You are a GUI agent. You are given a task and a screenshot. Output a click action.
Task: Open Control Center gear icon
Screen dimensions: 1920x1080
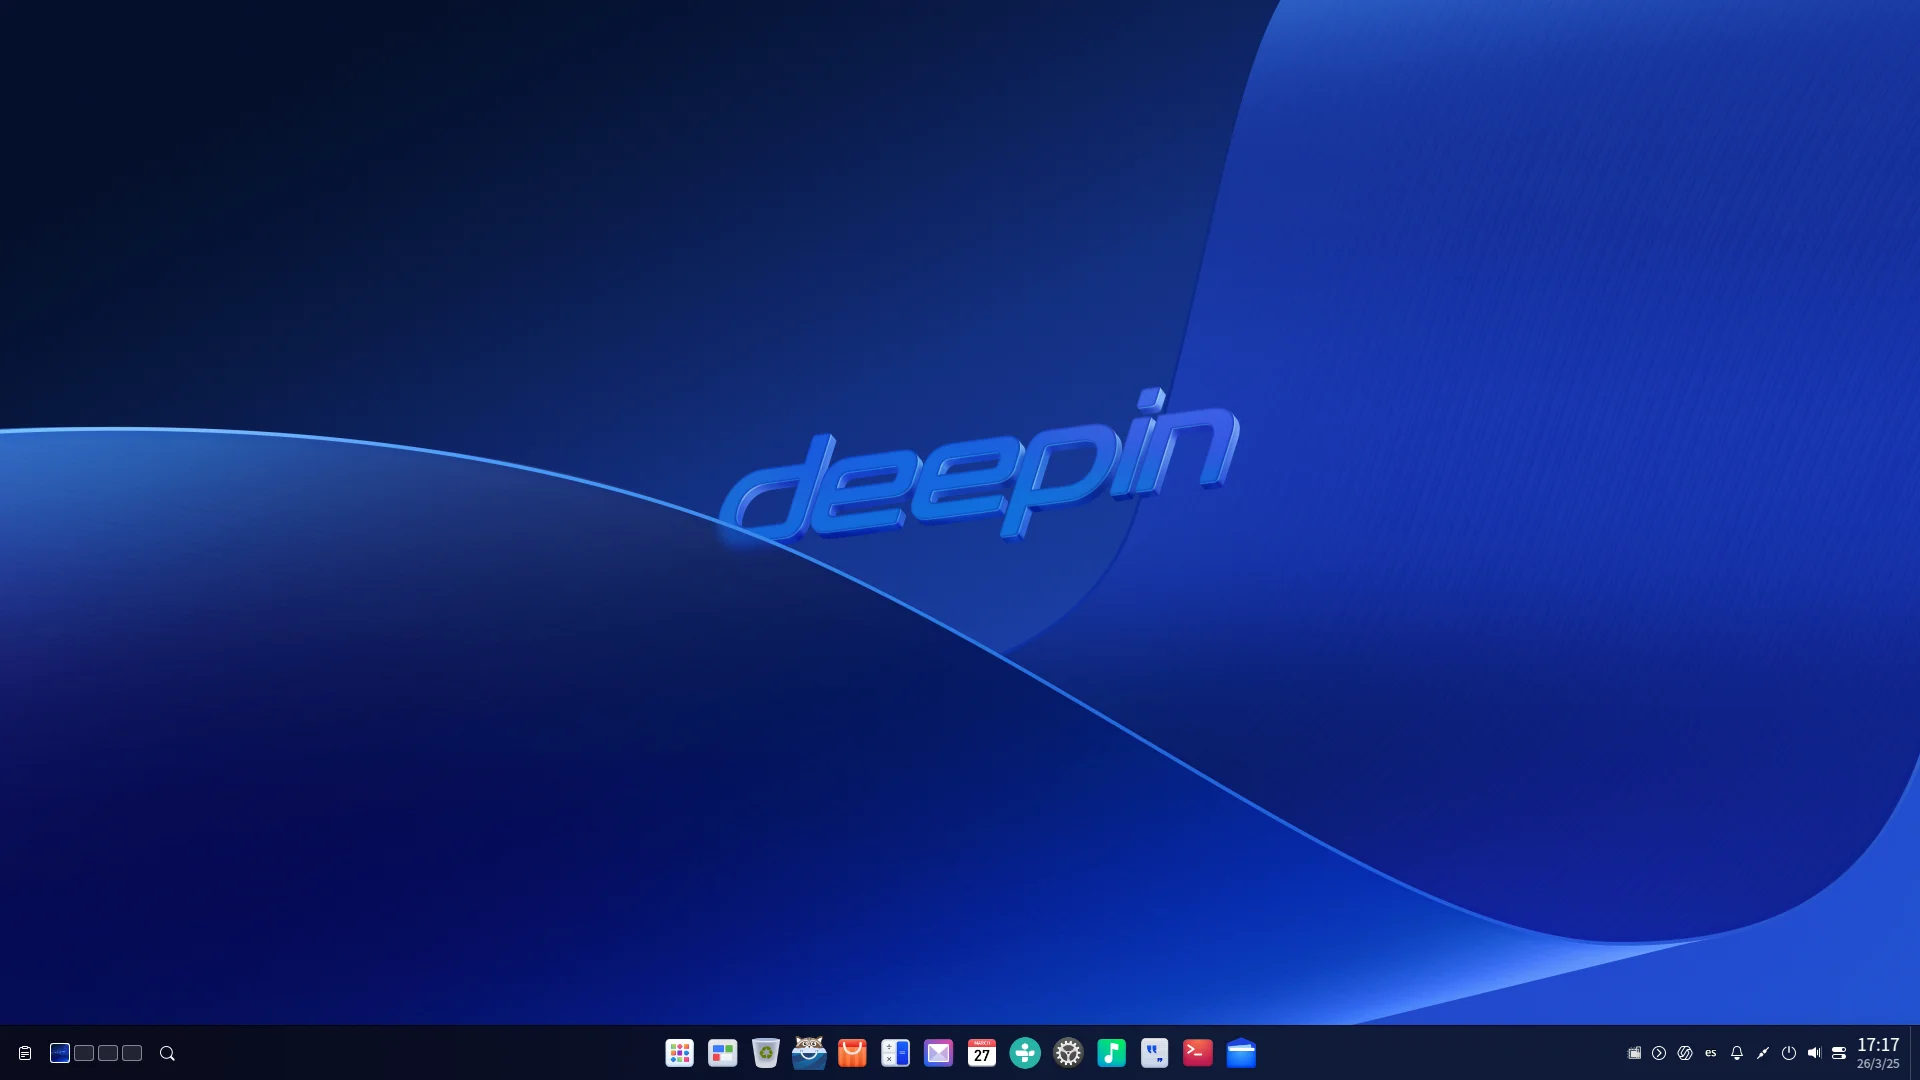pos(1068,1053)
